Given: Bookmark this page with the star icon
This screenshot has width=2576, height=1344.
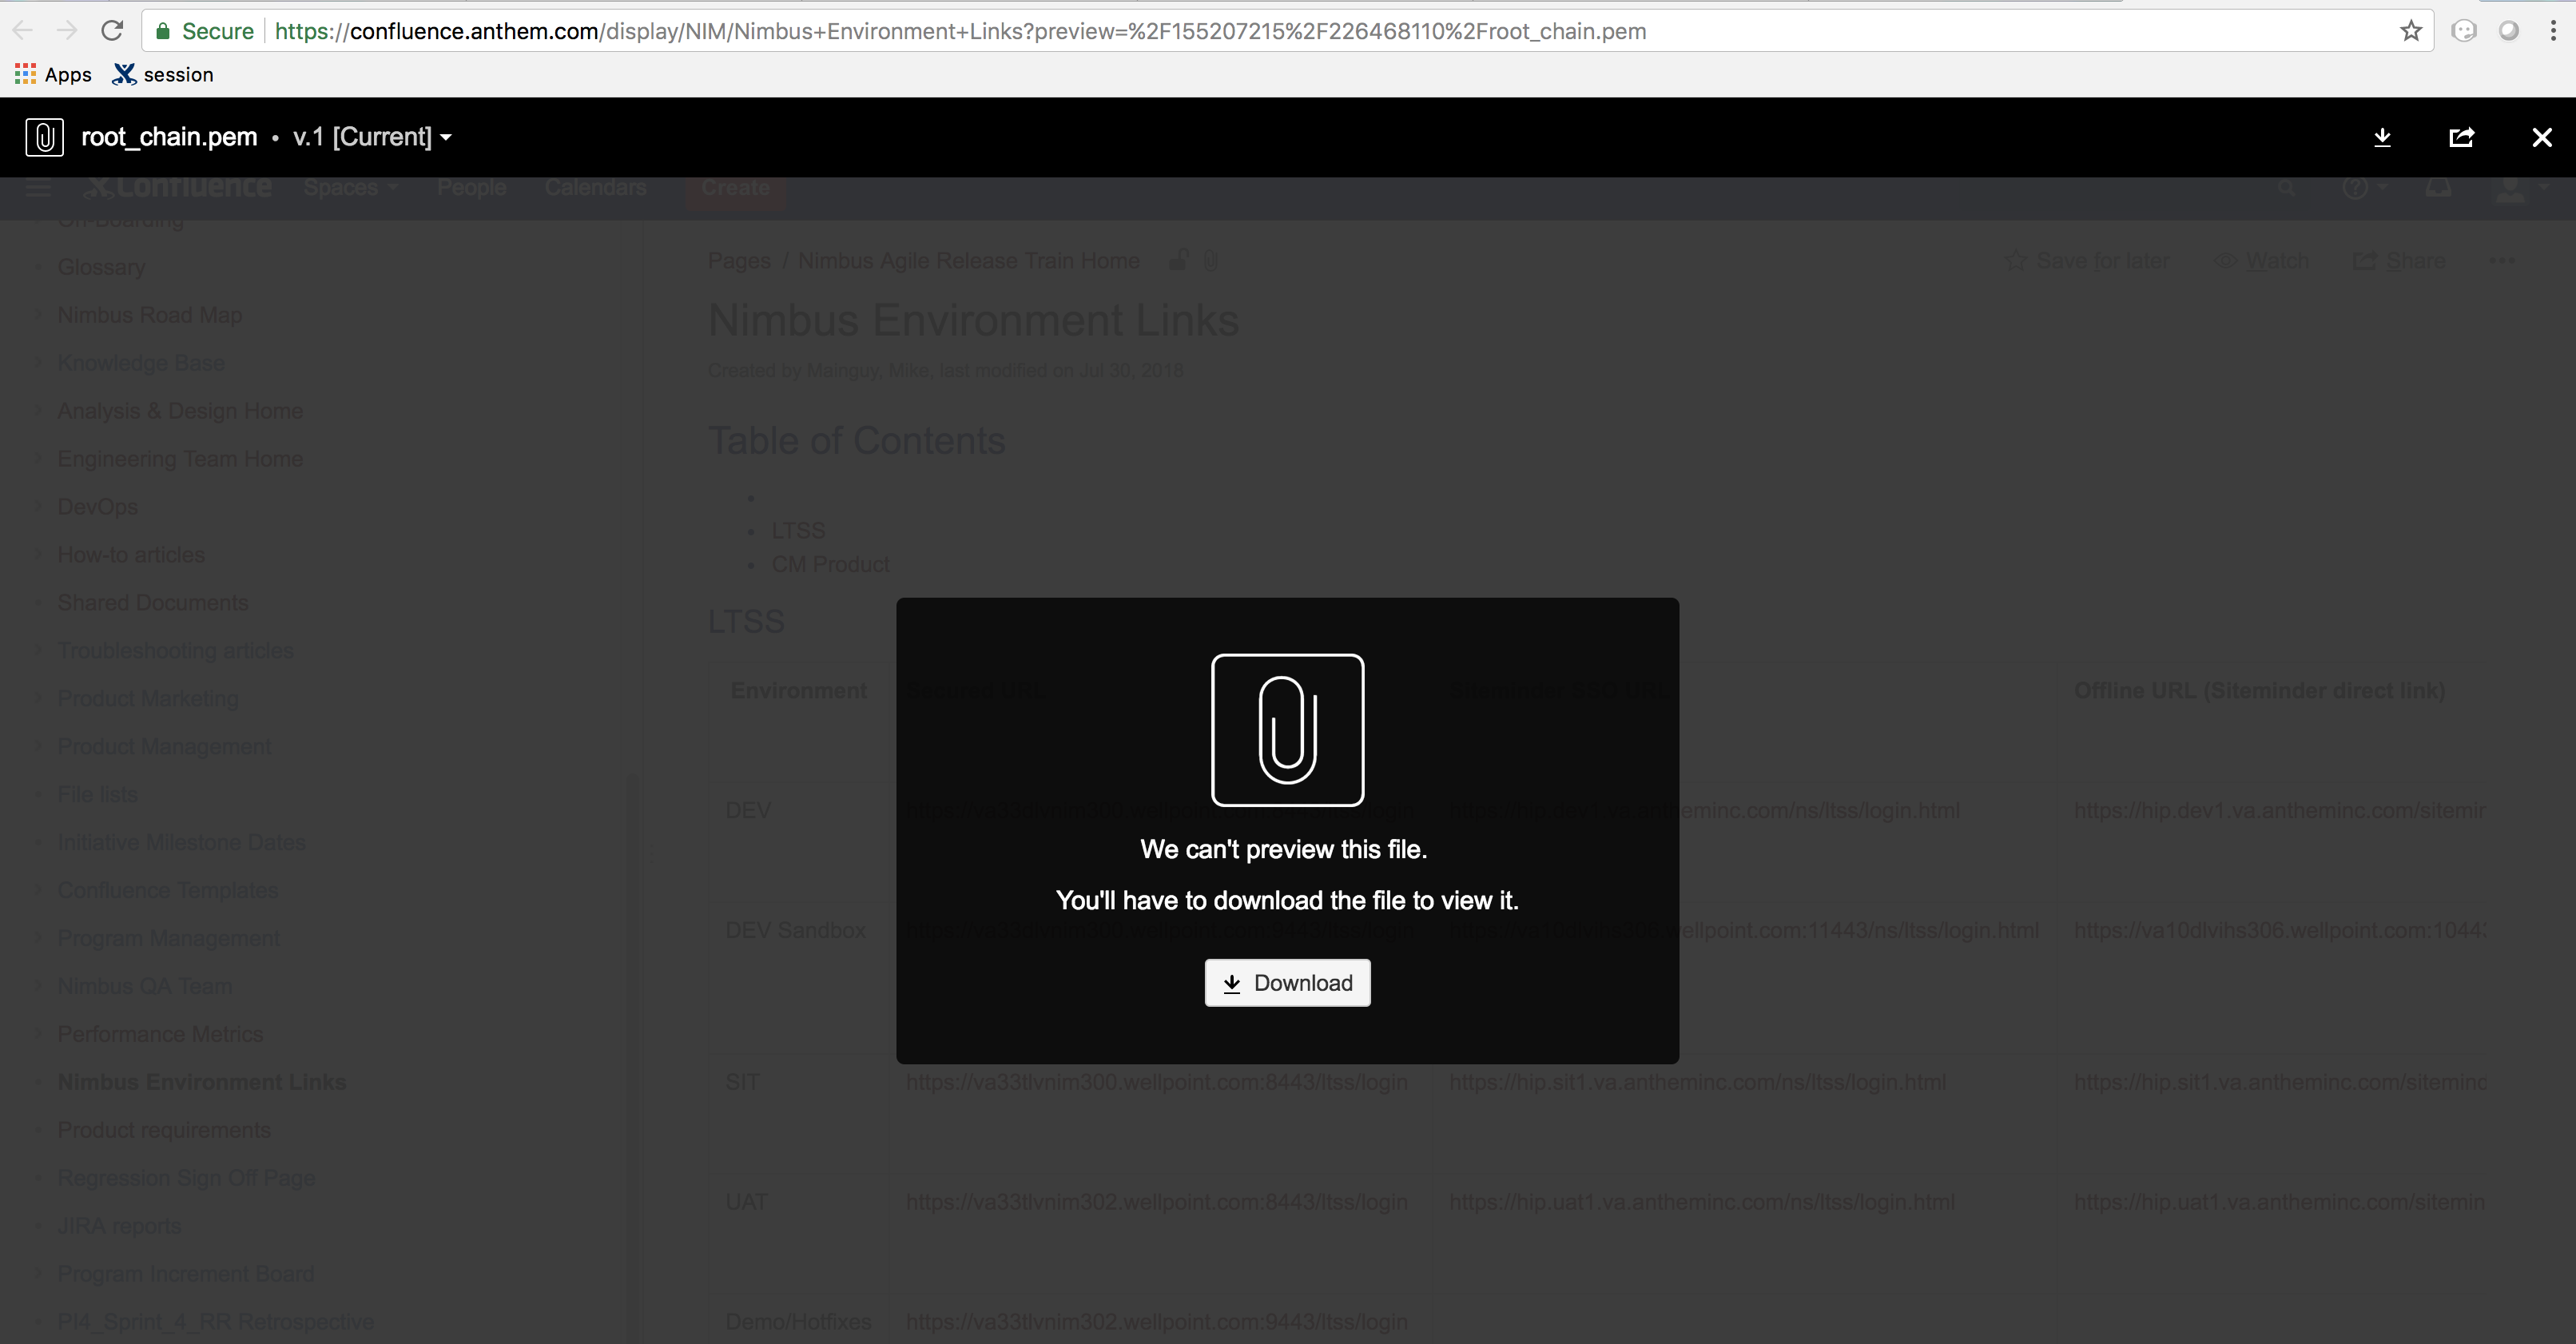Looking at the screenshot, I should tap(2411, 31).
